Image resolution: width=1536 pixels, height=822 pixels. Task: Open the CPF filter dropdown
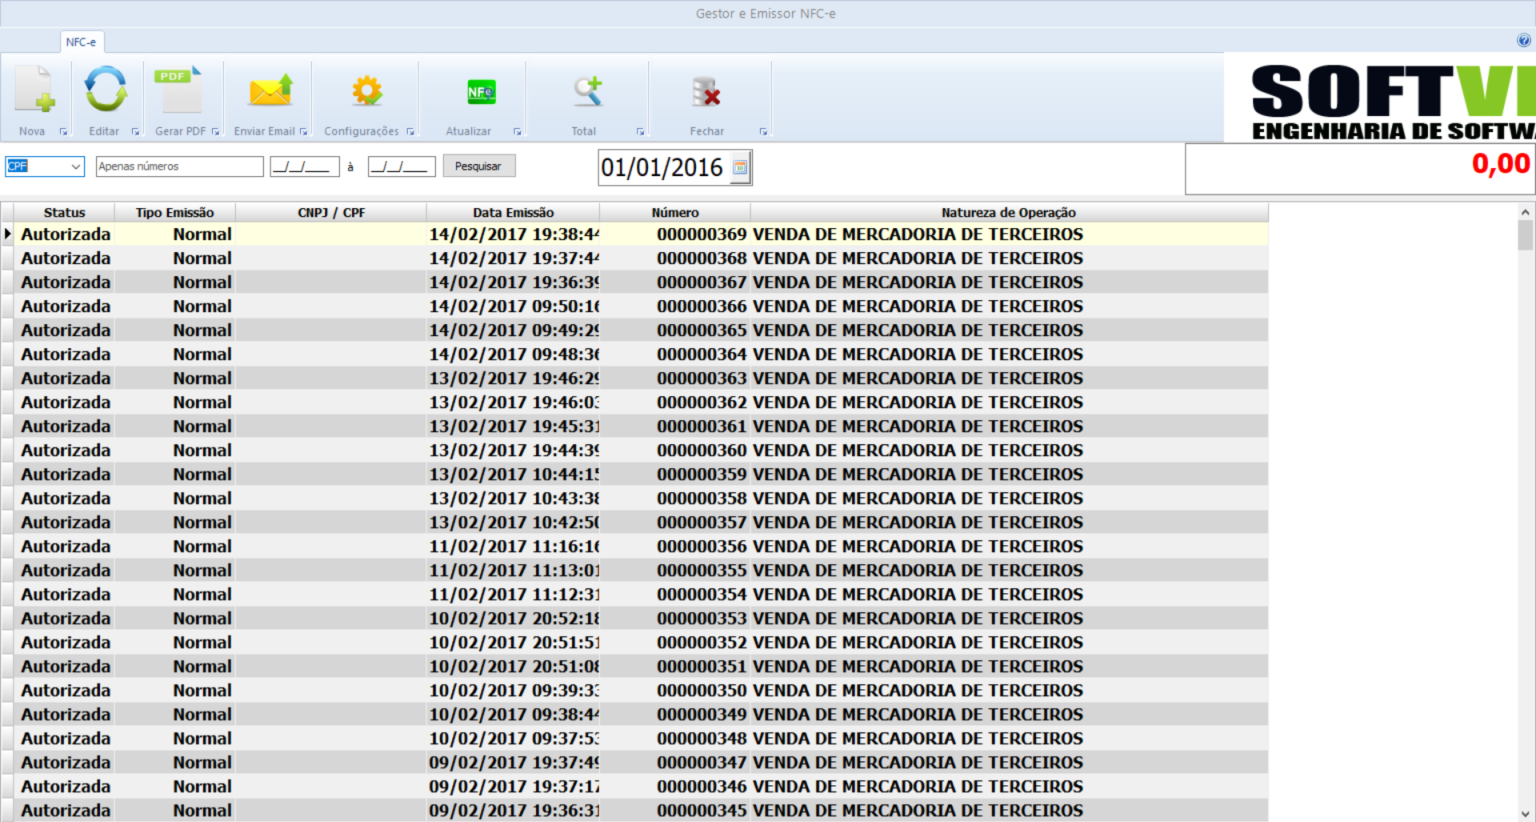(75, 167)
